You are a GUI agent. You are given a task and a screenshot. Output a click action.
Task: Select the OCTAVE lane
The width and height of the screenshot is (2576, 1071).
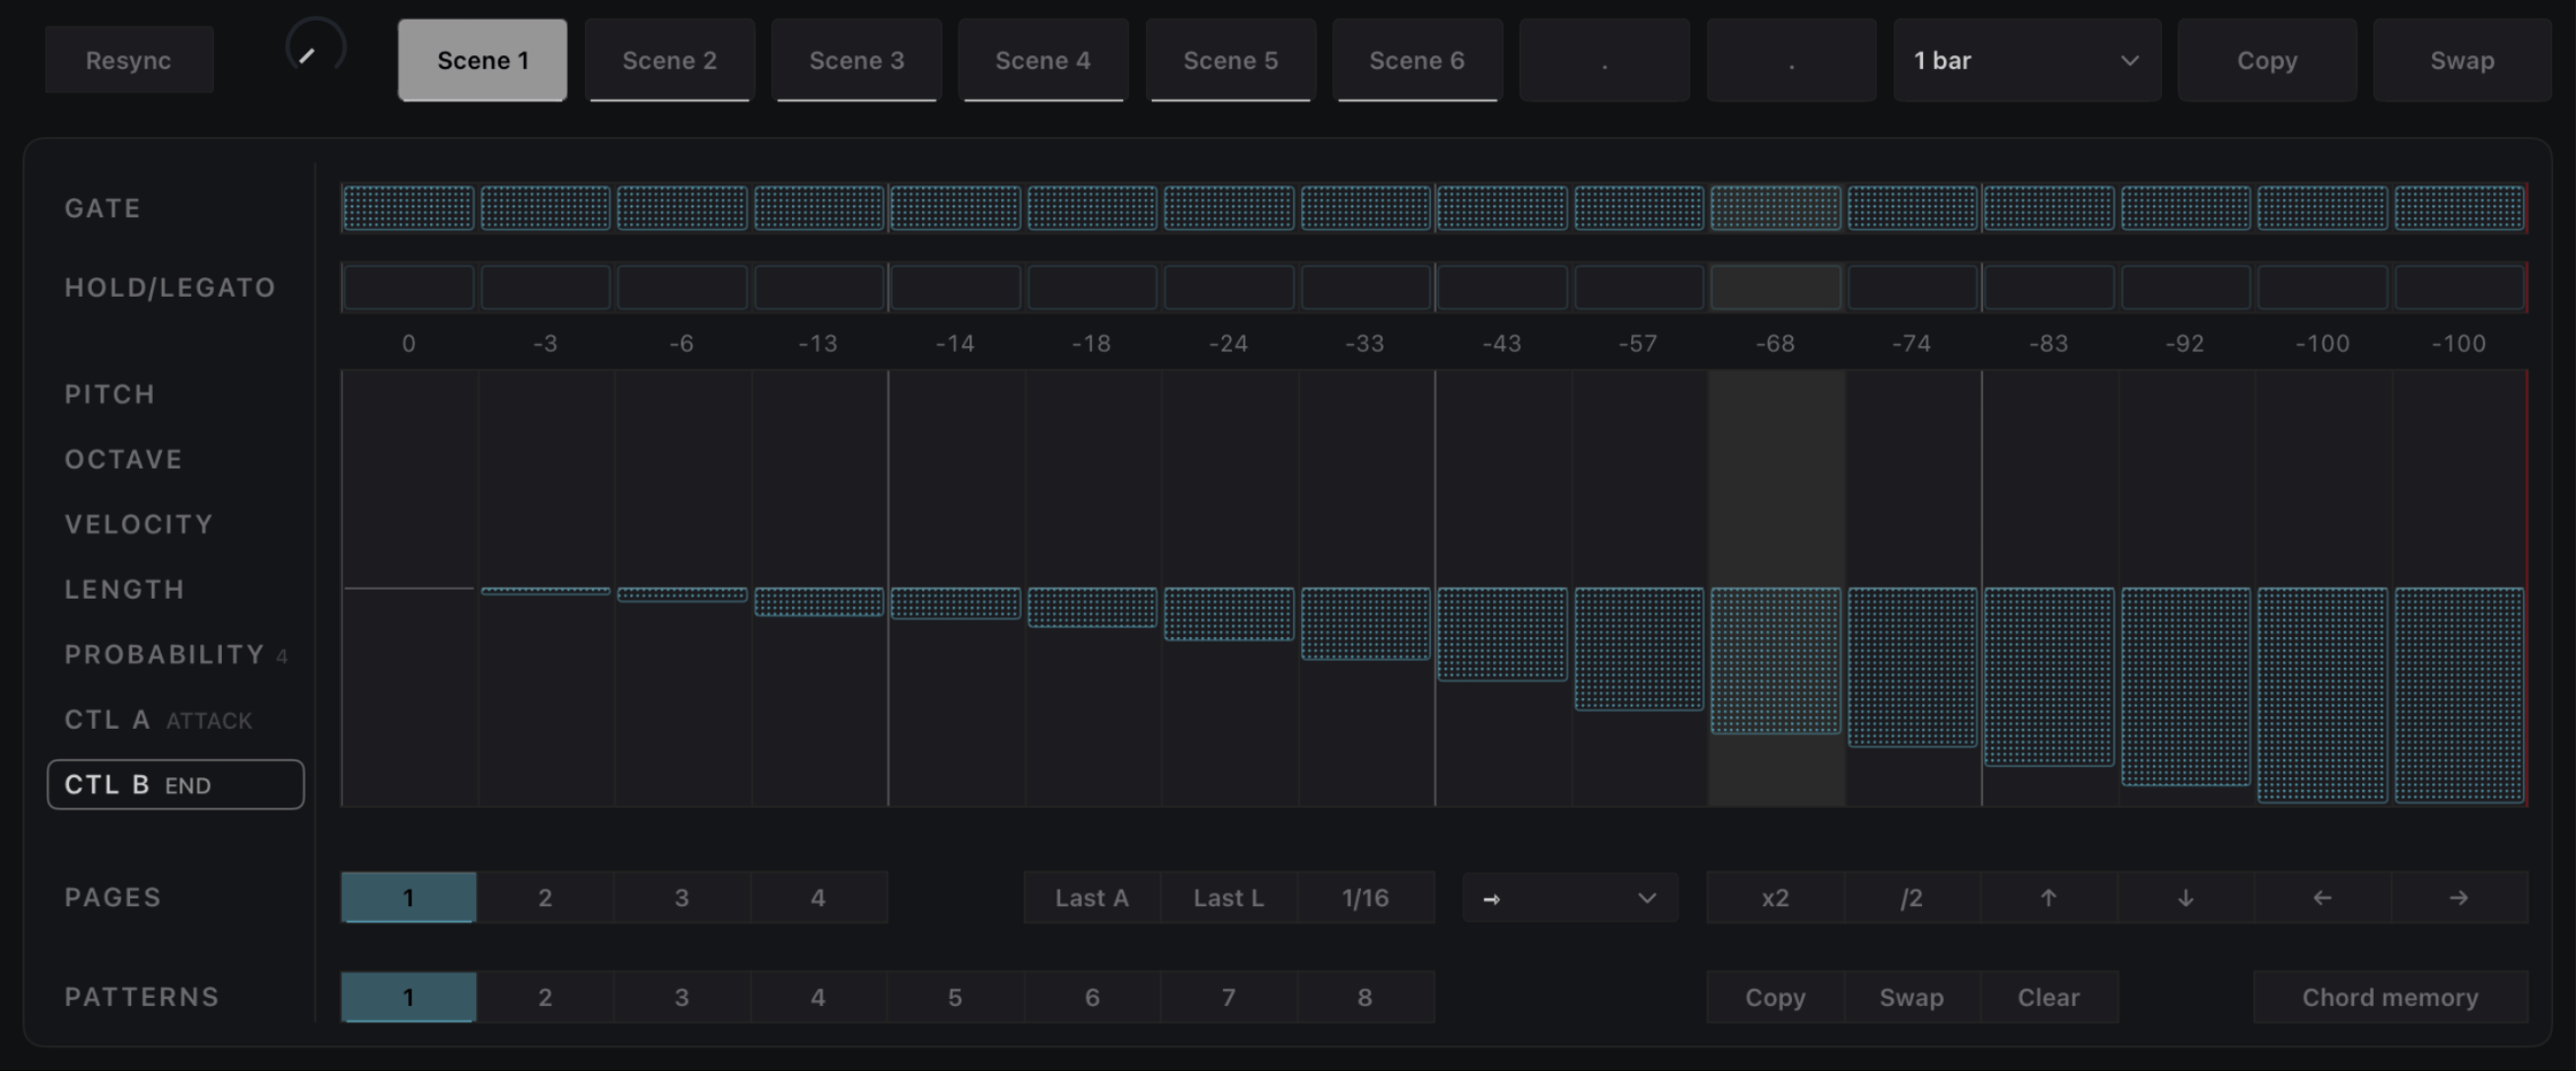[x=124, y=459]
